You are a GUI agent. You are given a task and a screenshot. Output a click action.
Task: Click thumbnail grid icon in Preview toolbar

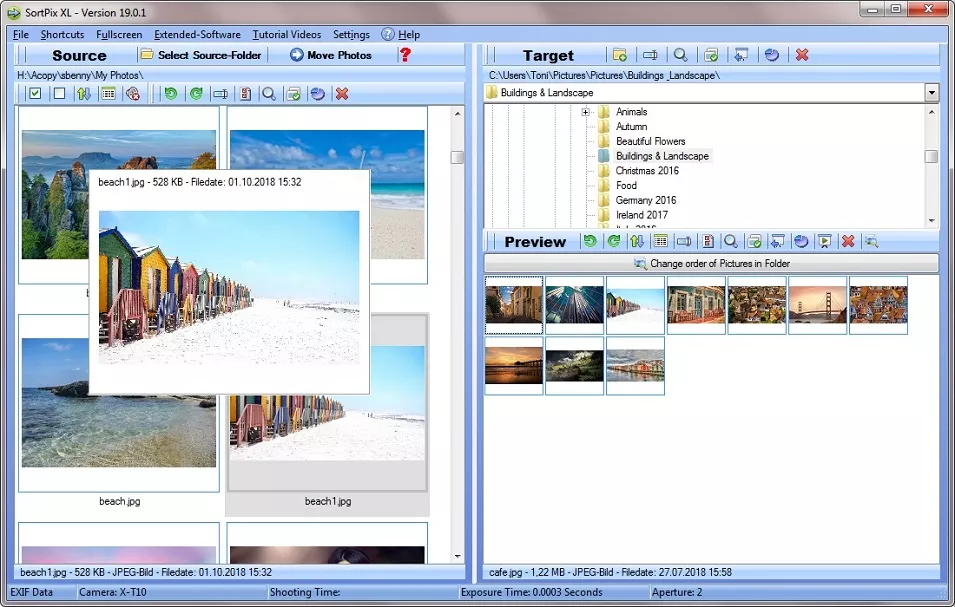pos(661,241)
